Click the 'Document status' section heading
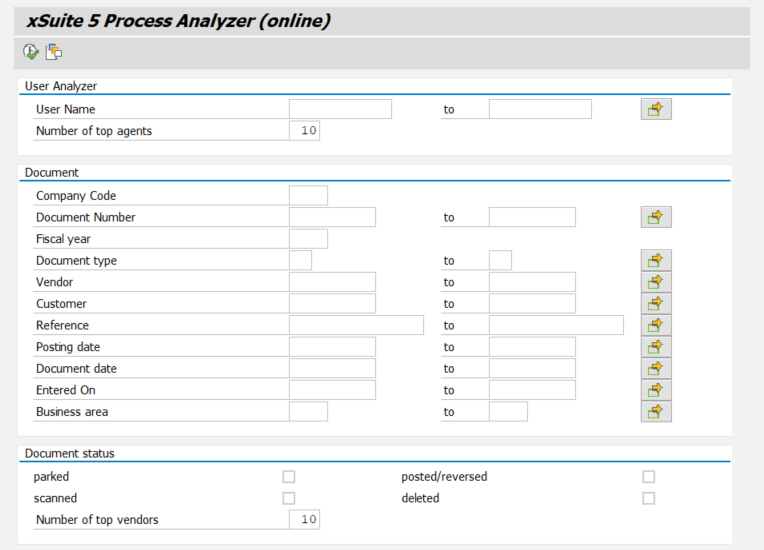 click(70, 454)
